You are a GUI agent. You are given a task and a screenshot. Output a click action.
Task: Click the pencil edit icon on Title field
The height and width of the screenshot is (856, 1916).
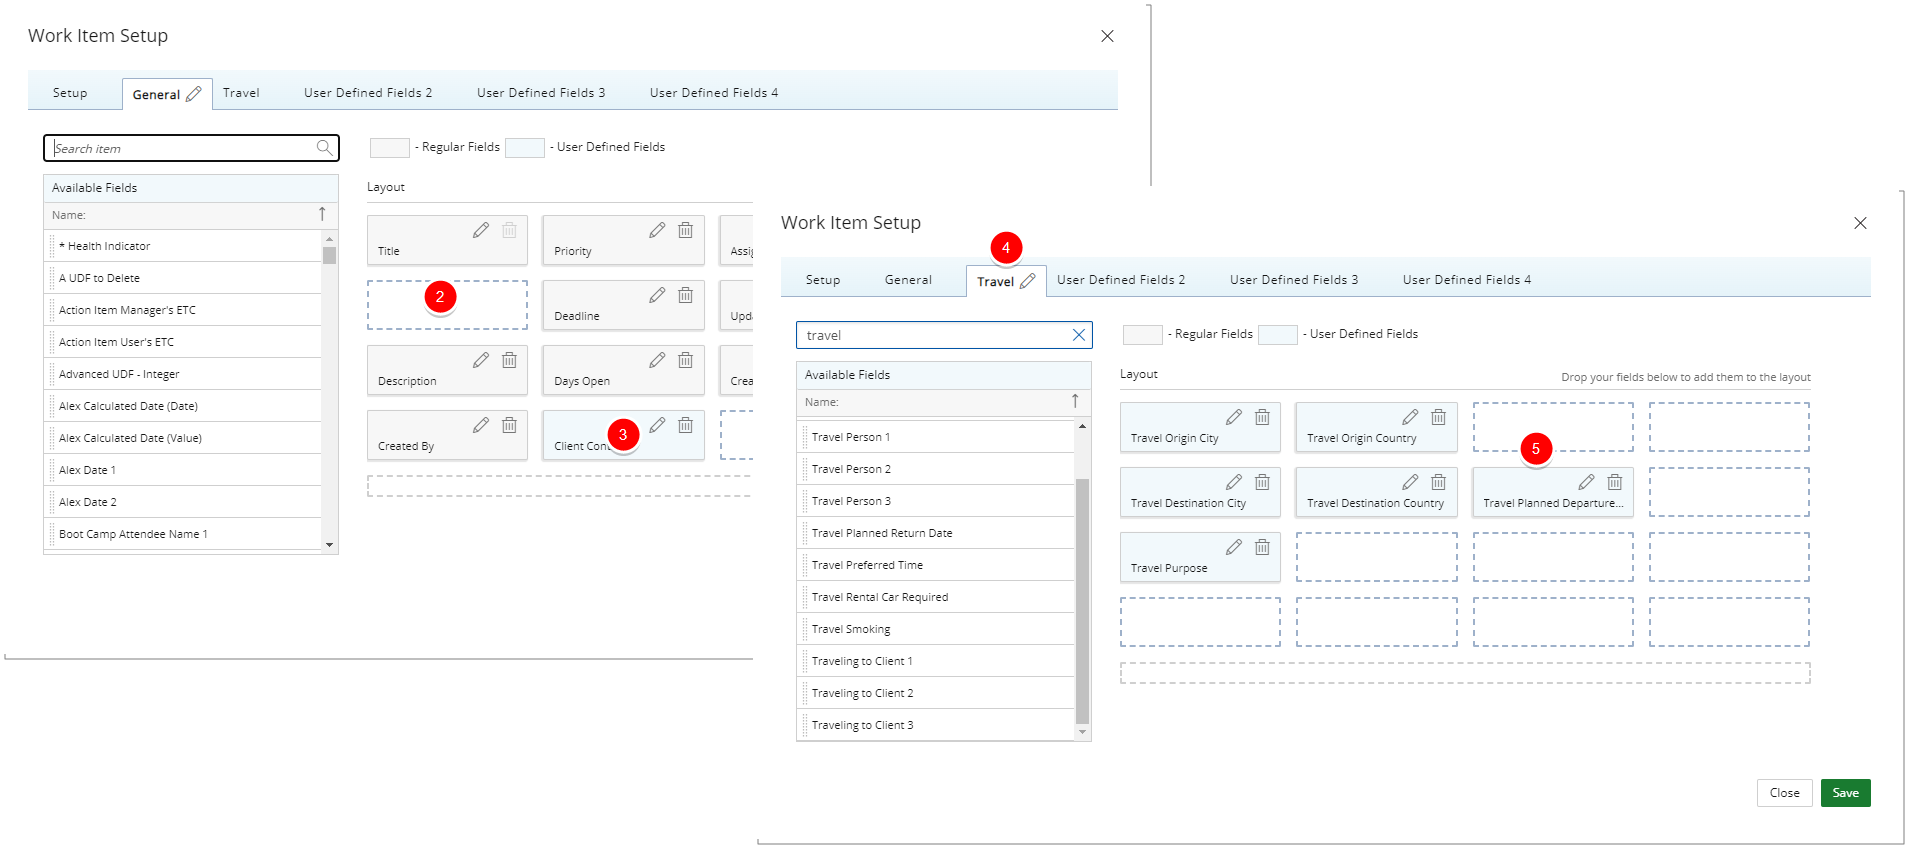[x=481, y=230]
